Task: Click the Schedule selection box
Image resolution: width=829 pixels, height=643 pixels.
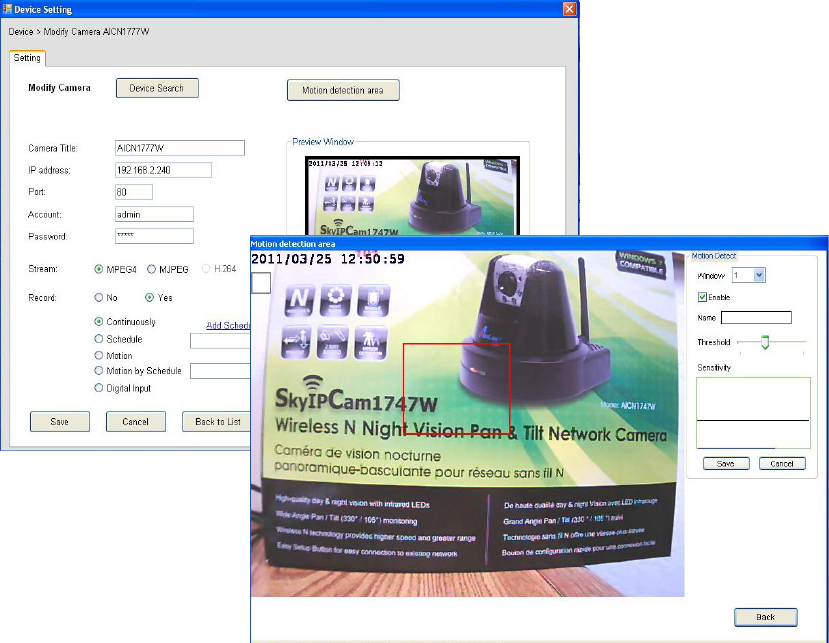Action: [220, 341]
